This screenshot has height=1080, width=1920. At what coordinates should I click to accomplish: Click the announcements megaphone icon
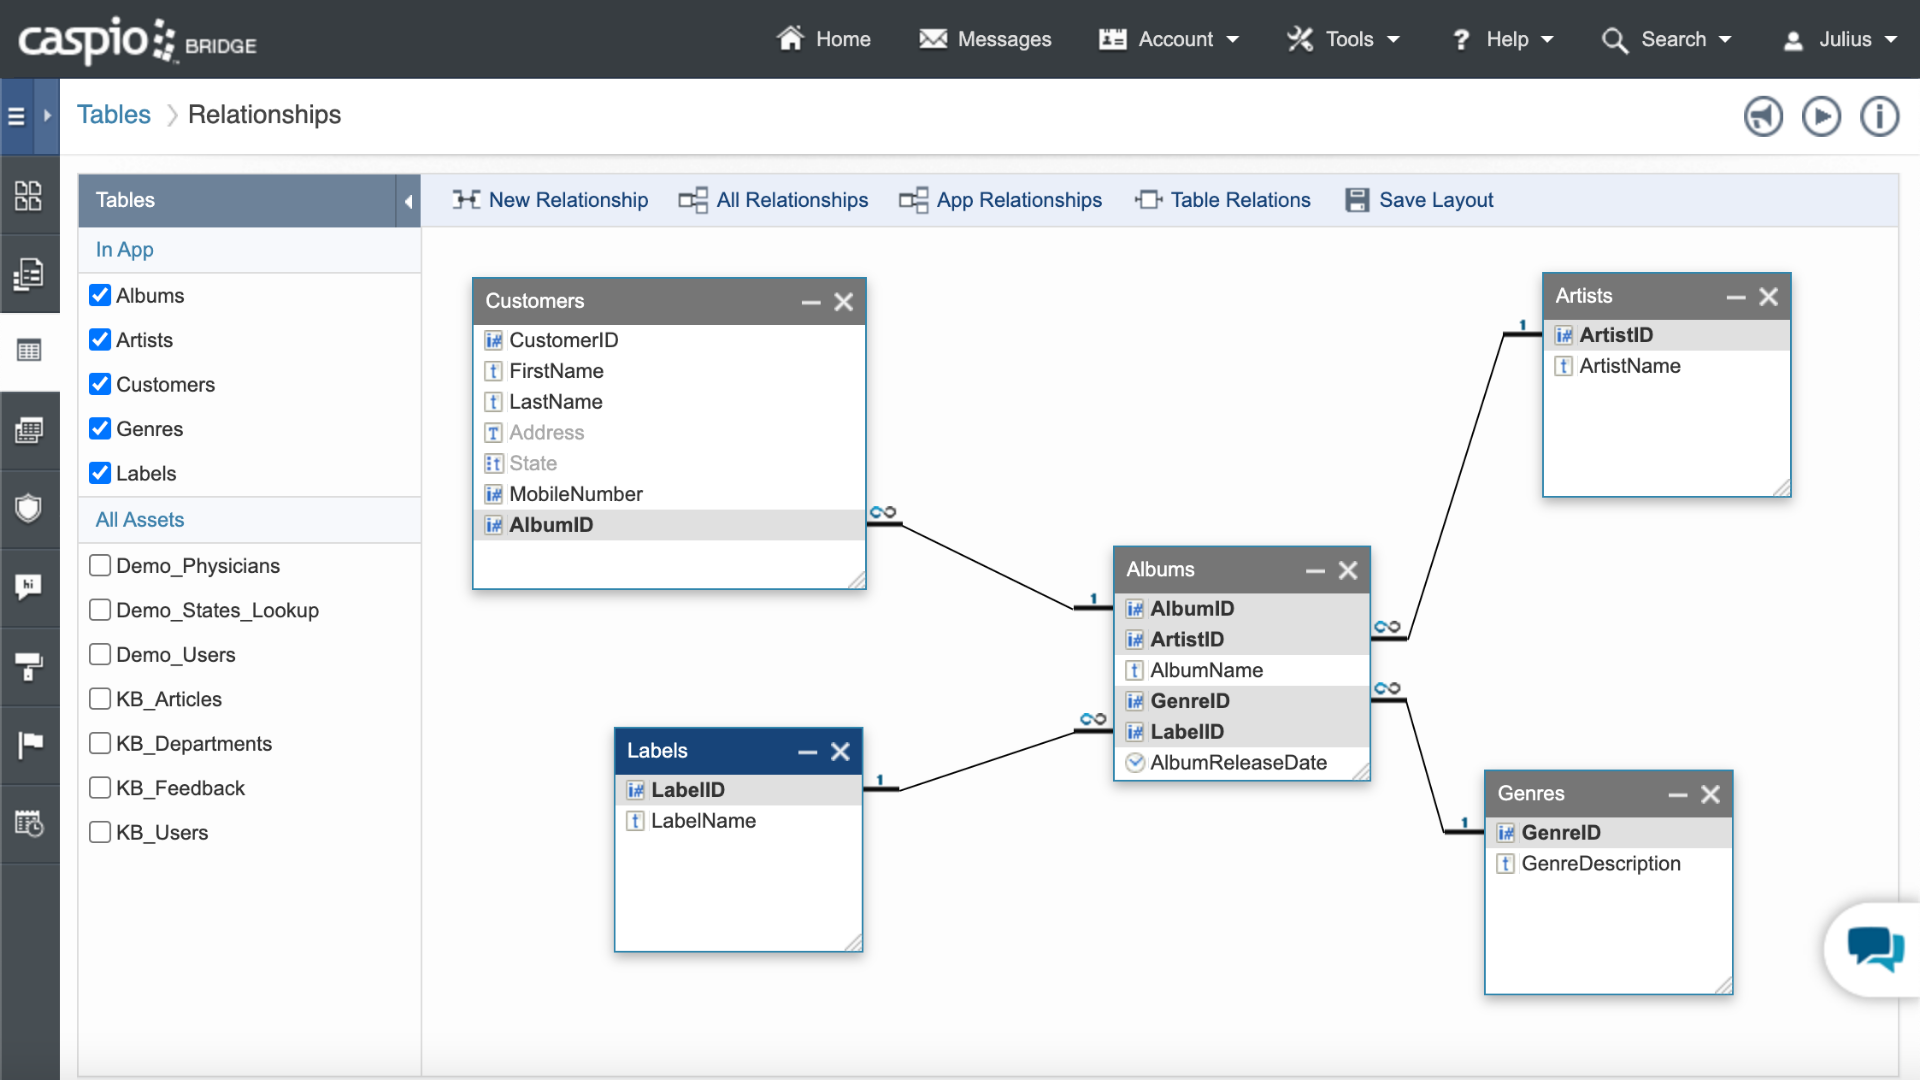[1763, 116]
